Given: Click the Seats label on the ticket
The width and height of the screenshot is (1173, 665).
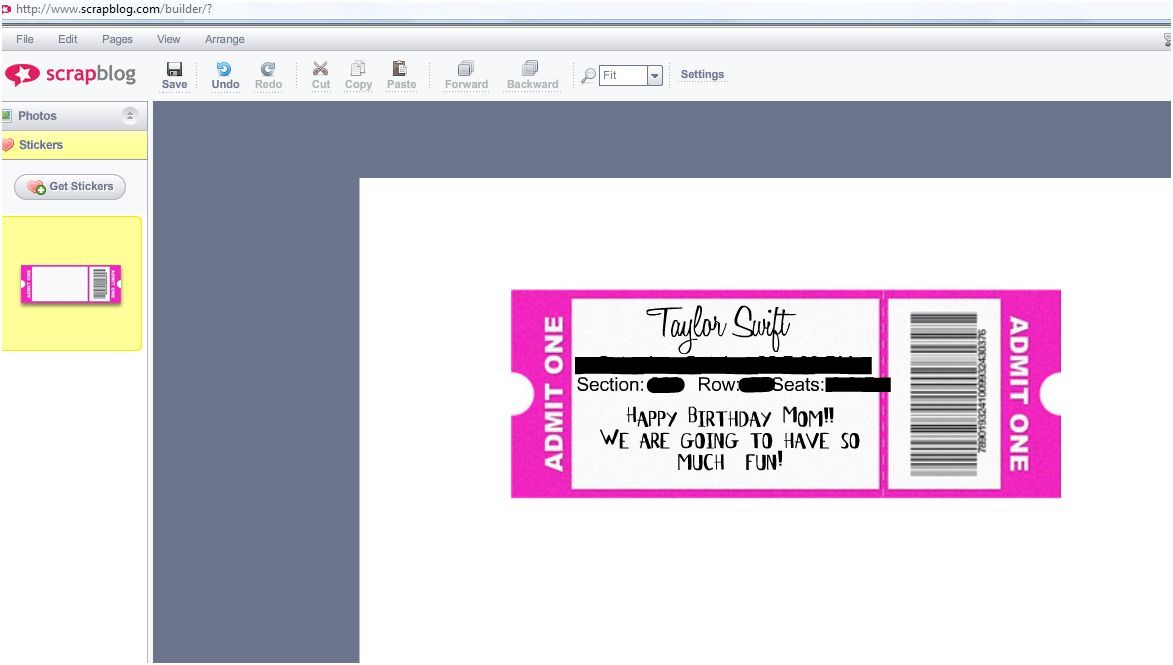Looking at the screenshot, I should click(797, 384).
